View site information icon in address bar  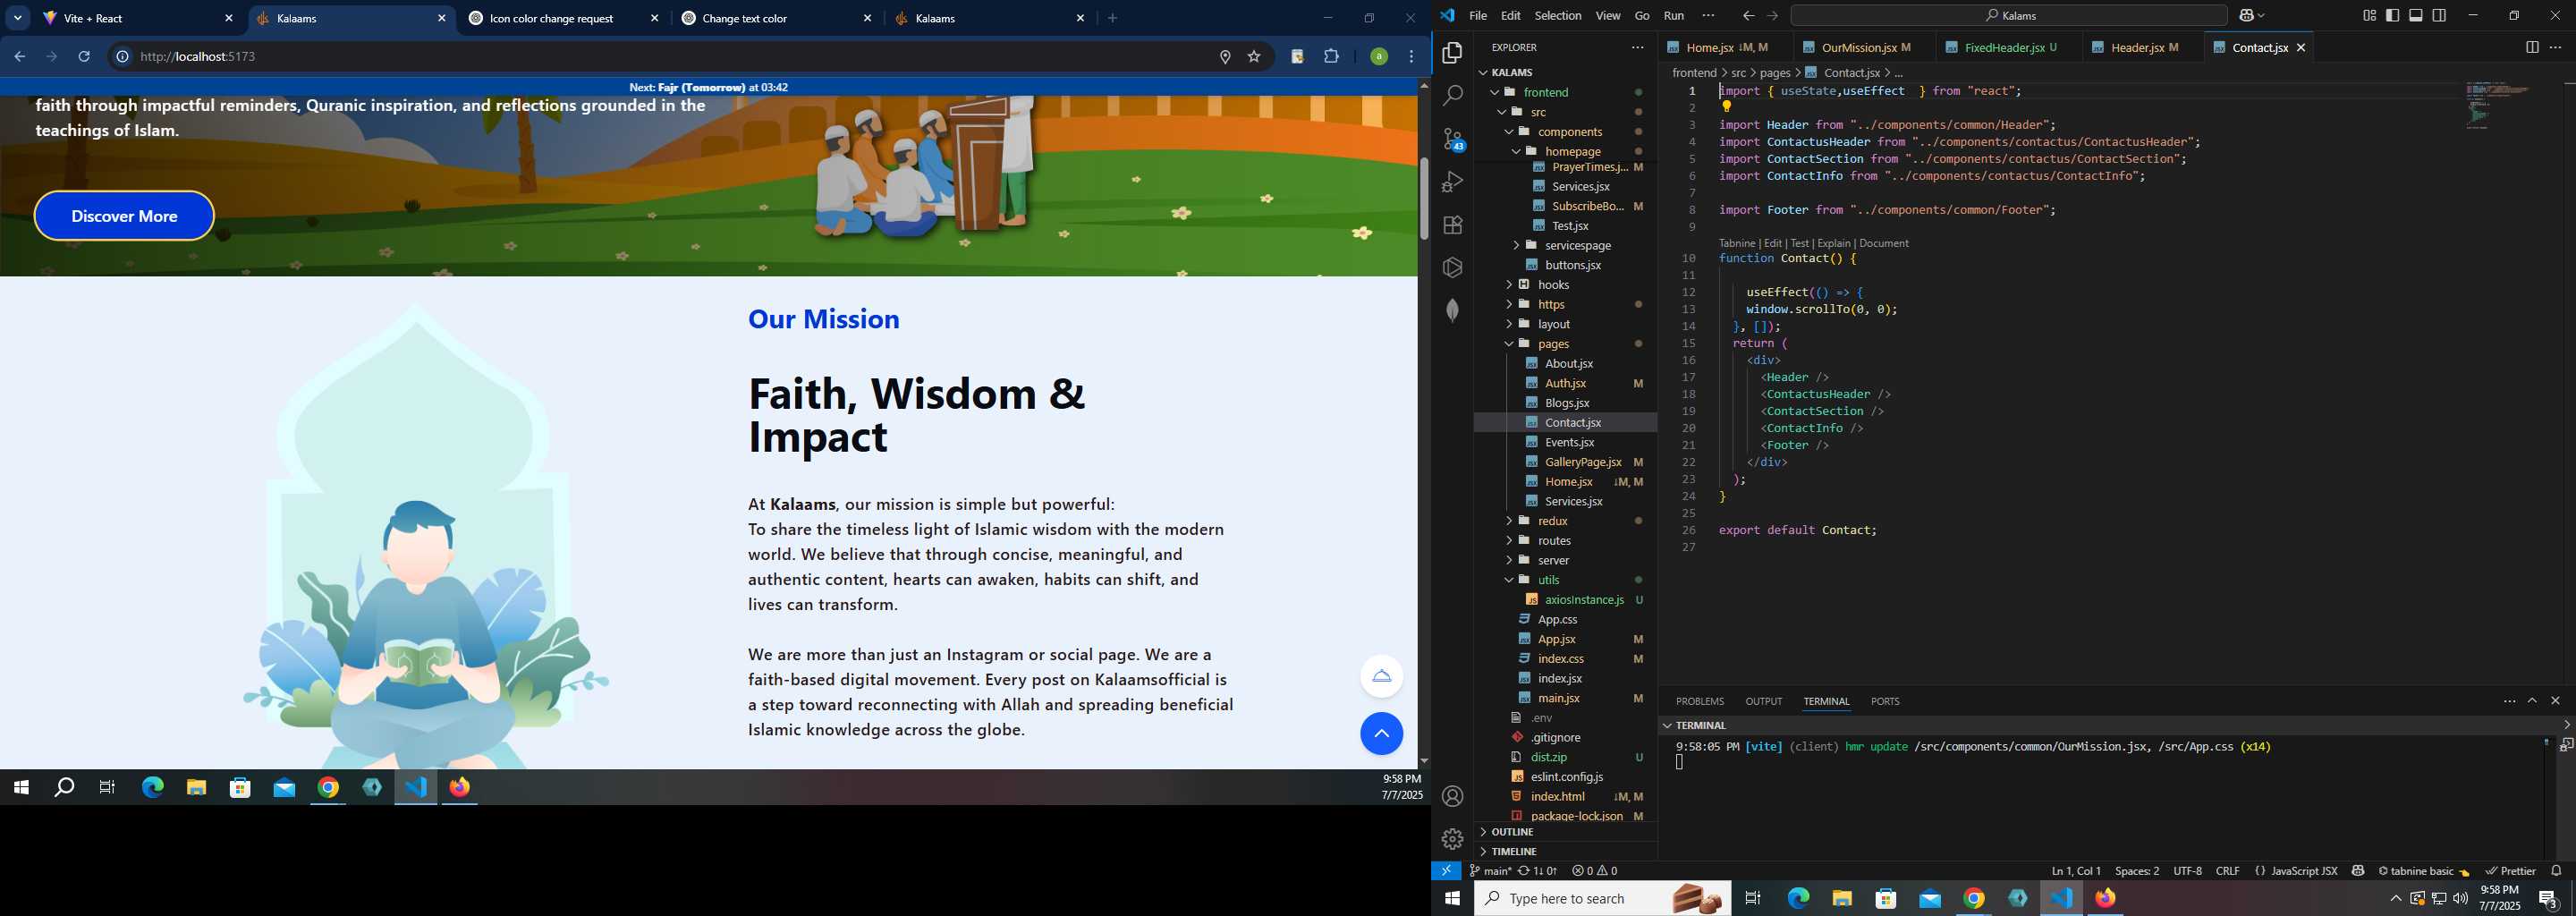(122, 57)
